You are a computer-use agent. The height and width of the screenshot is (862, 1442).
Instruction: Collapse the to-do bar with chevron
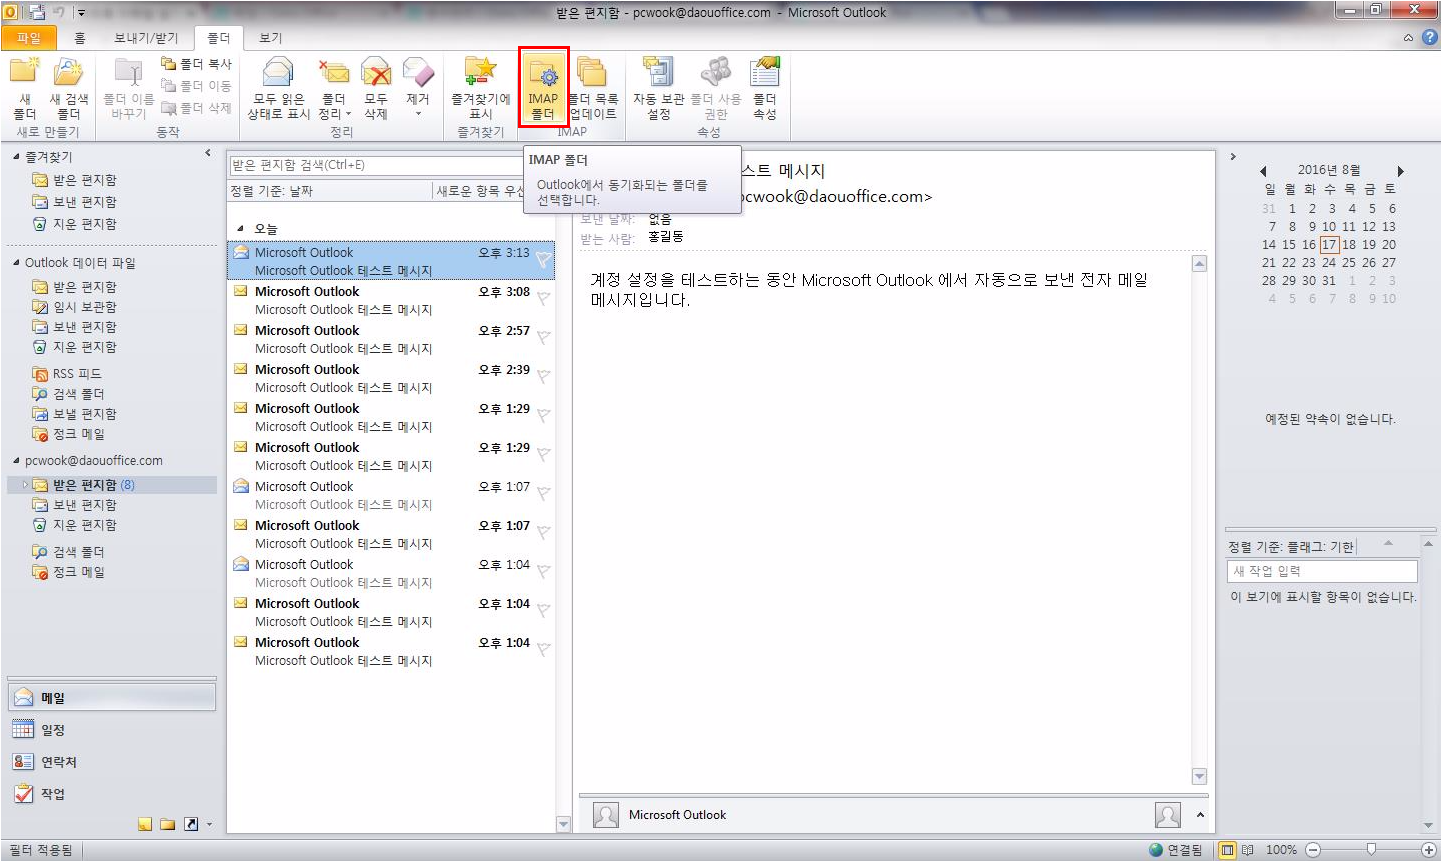coord(1233,157)
